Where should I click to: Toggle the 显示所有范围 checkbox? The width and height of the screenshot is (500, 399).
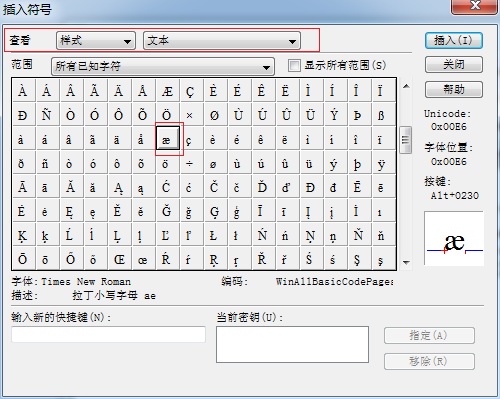(294, 65)
